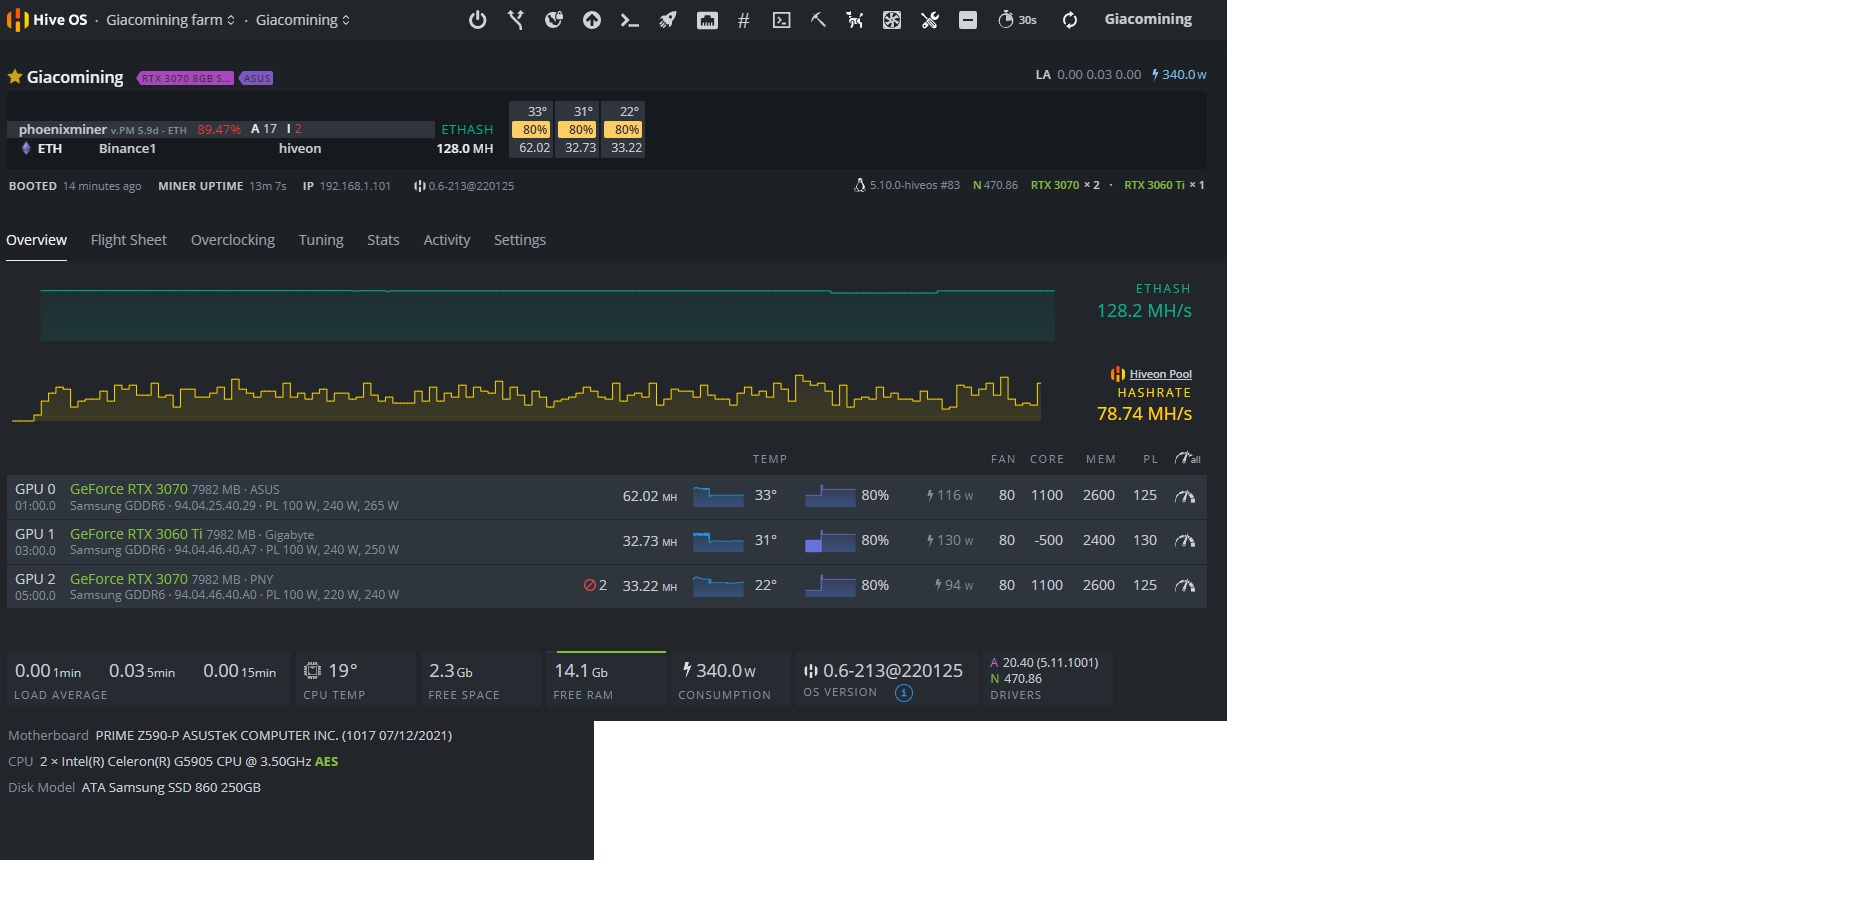The width and height of the screenshot is (1850, 918).
Task: Click the GPU 0 core clock value 1100
Action: click(x=1047, y=495)
